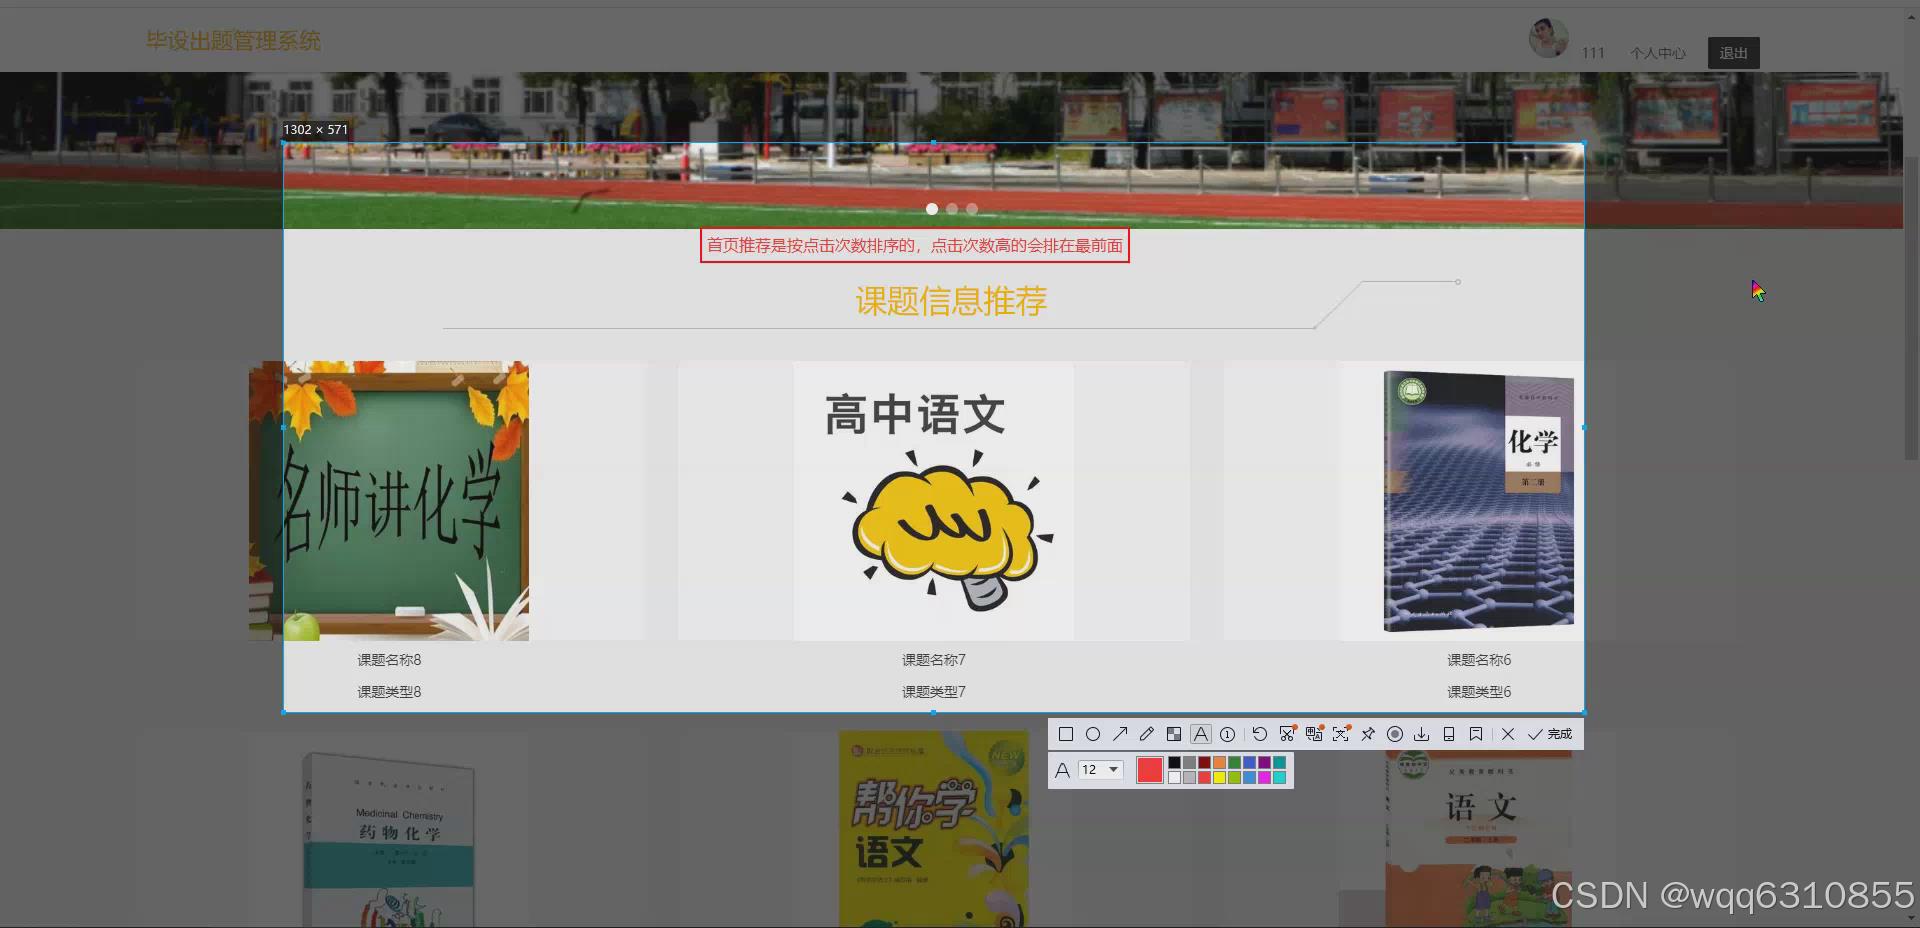
Task: Save screenshot with download icon
Action: coord(1421,734)
